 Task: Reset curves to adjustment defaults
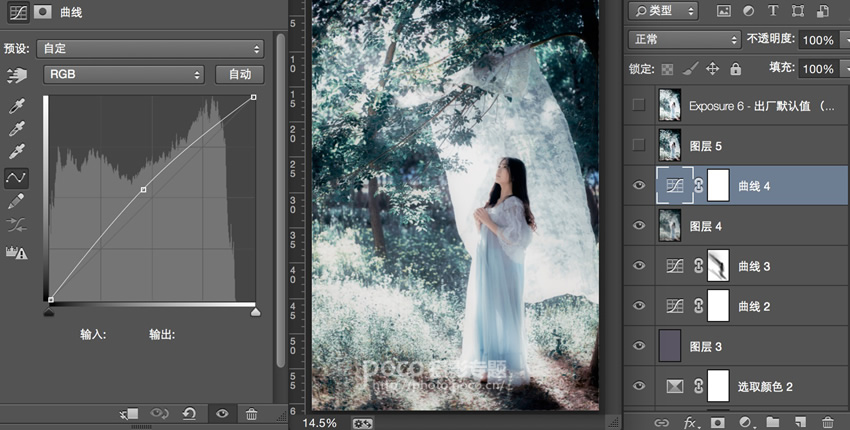(x=189, y=414)
